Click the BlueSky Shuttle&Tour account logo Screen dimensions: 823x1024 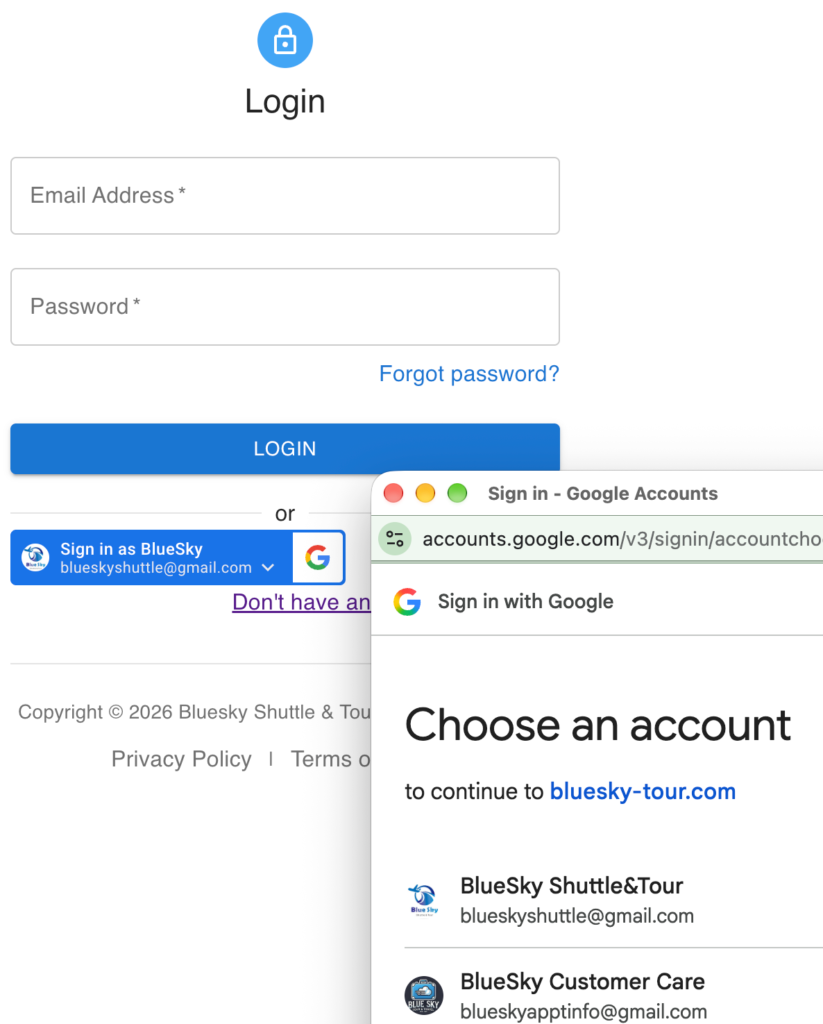coord(423,900)
